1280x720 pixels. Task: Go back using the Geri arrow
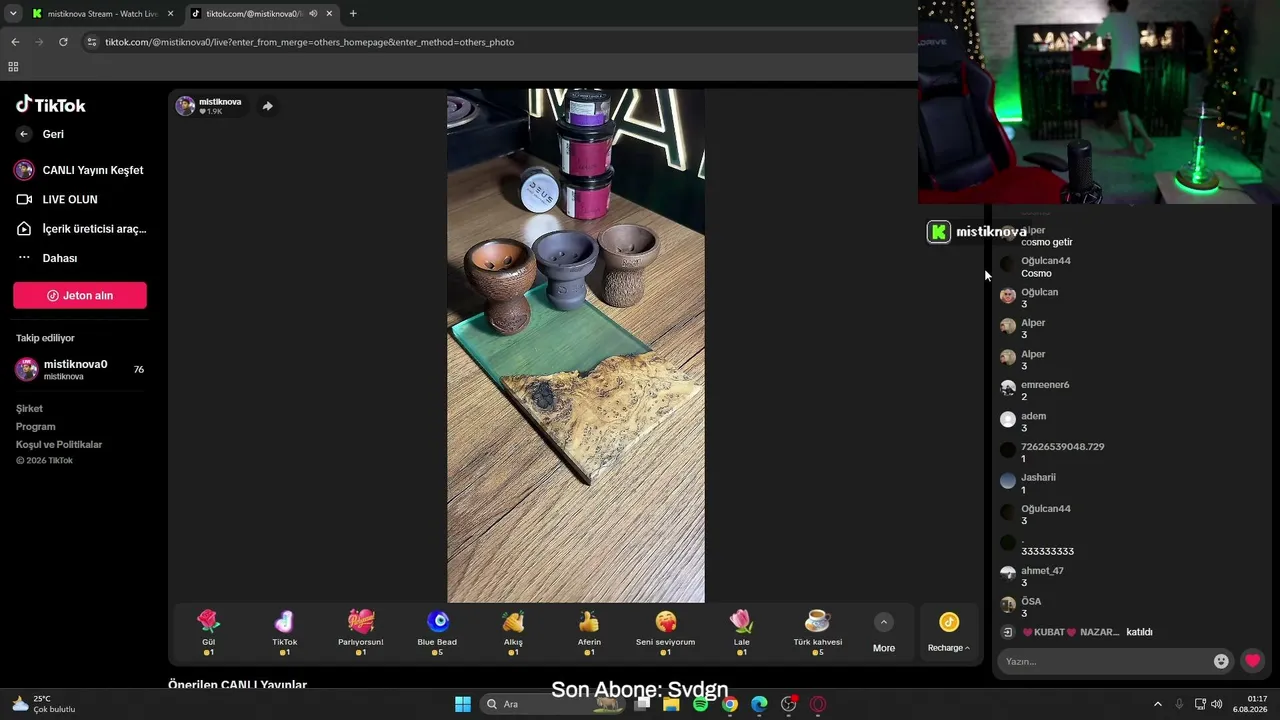click(x=24, y=134)
